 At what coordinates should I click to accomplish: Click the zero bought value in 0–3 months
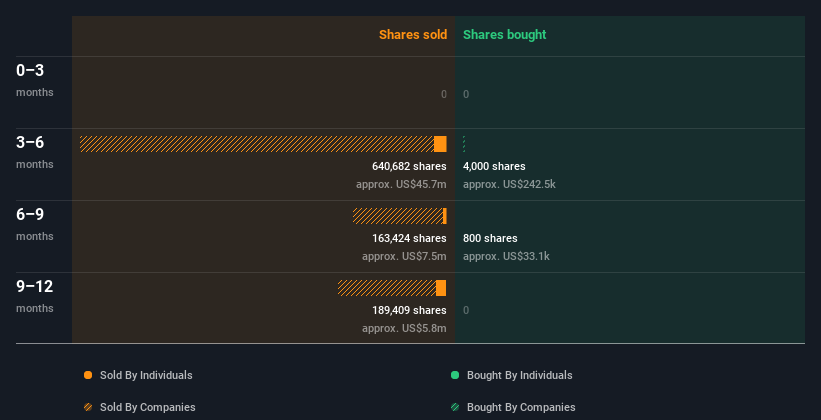(466, 94)
